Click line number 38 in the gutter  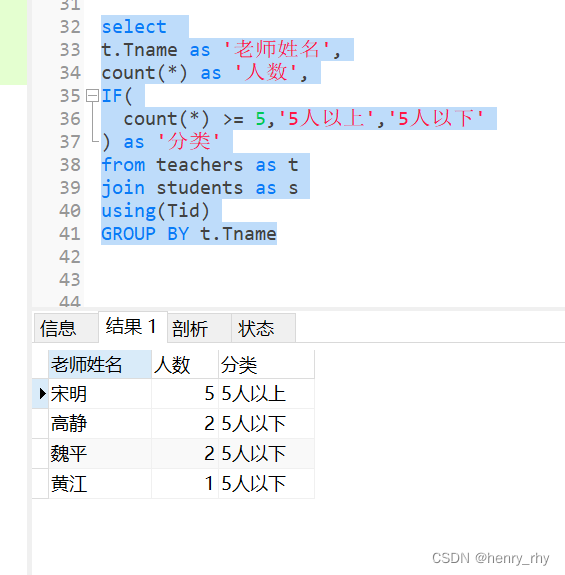[70, 165]
